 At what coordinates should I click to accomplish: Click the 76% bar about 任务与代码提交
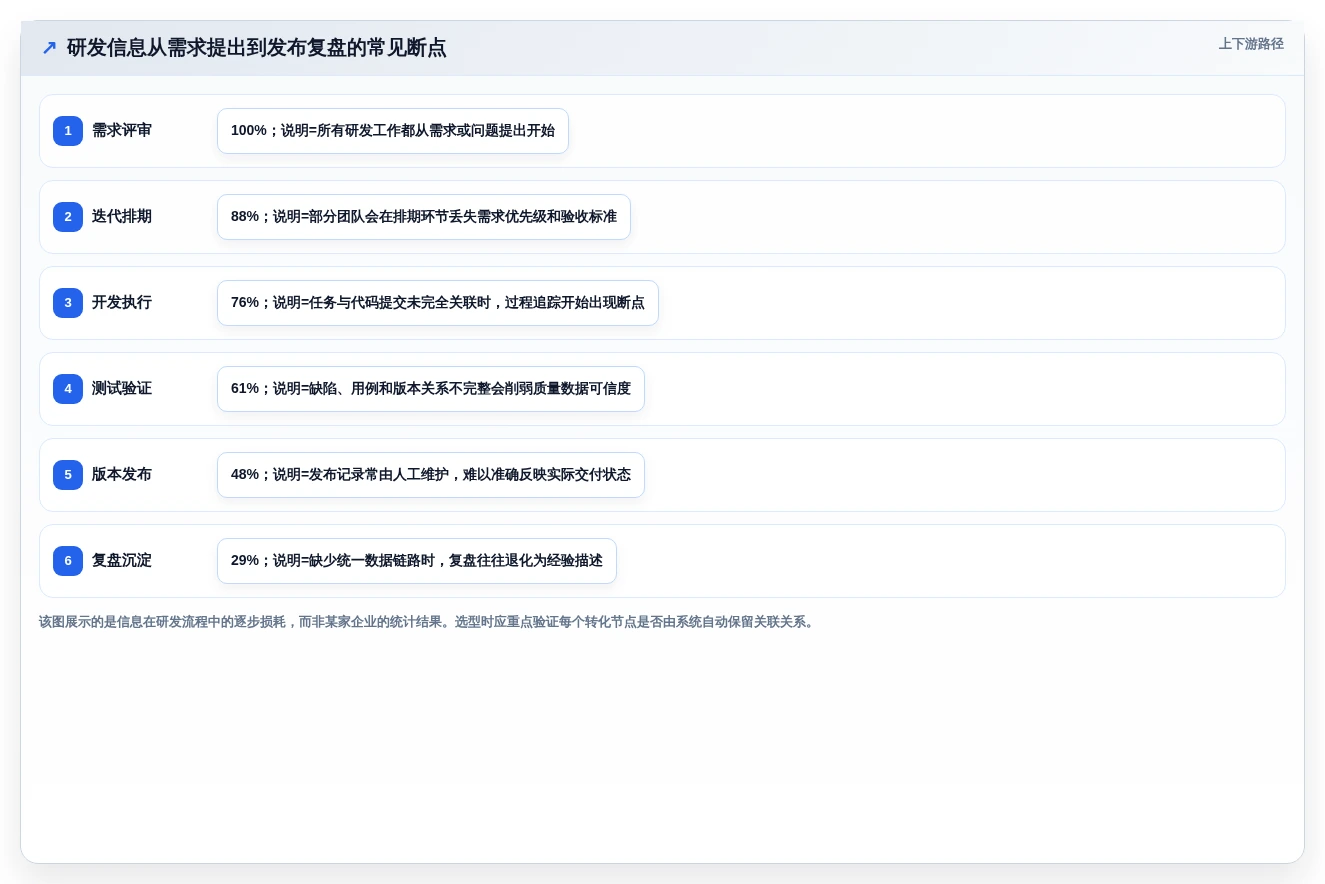pos(438,303)
